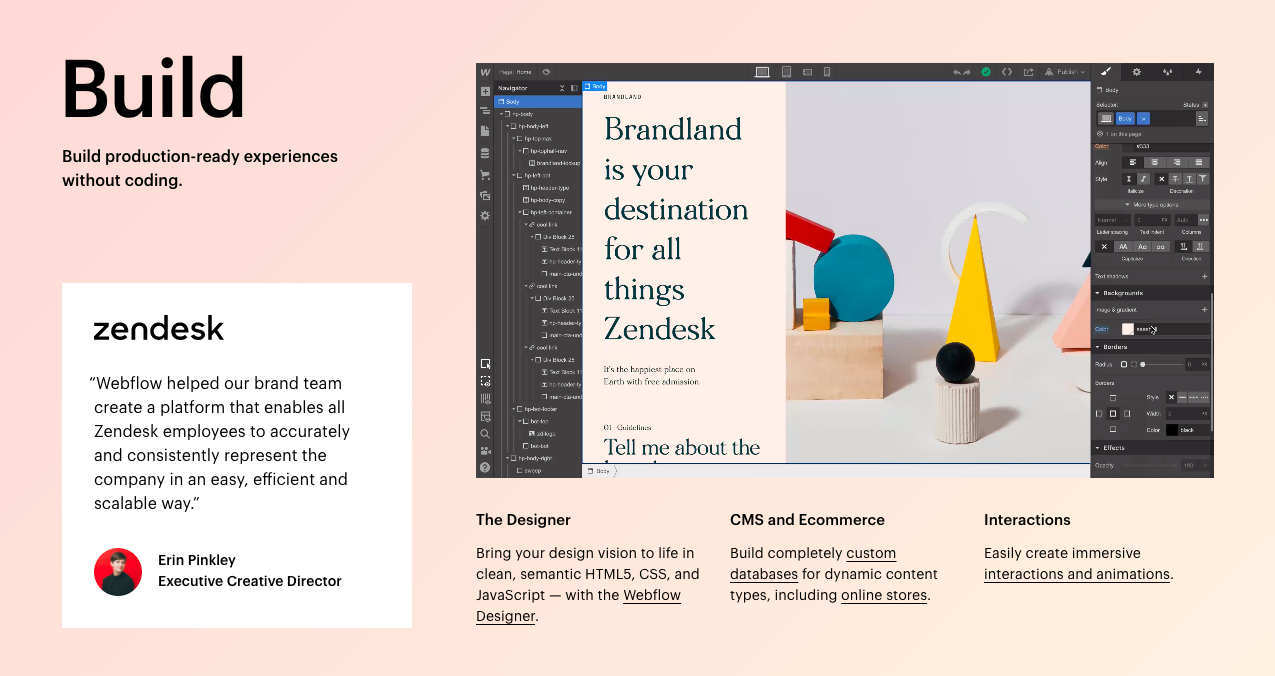Open the interactions and animations link
Screen dimensions: 1275x676
click(1077, 574)
